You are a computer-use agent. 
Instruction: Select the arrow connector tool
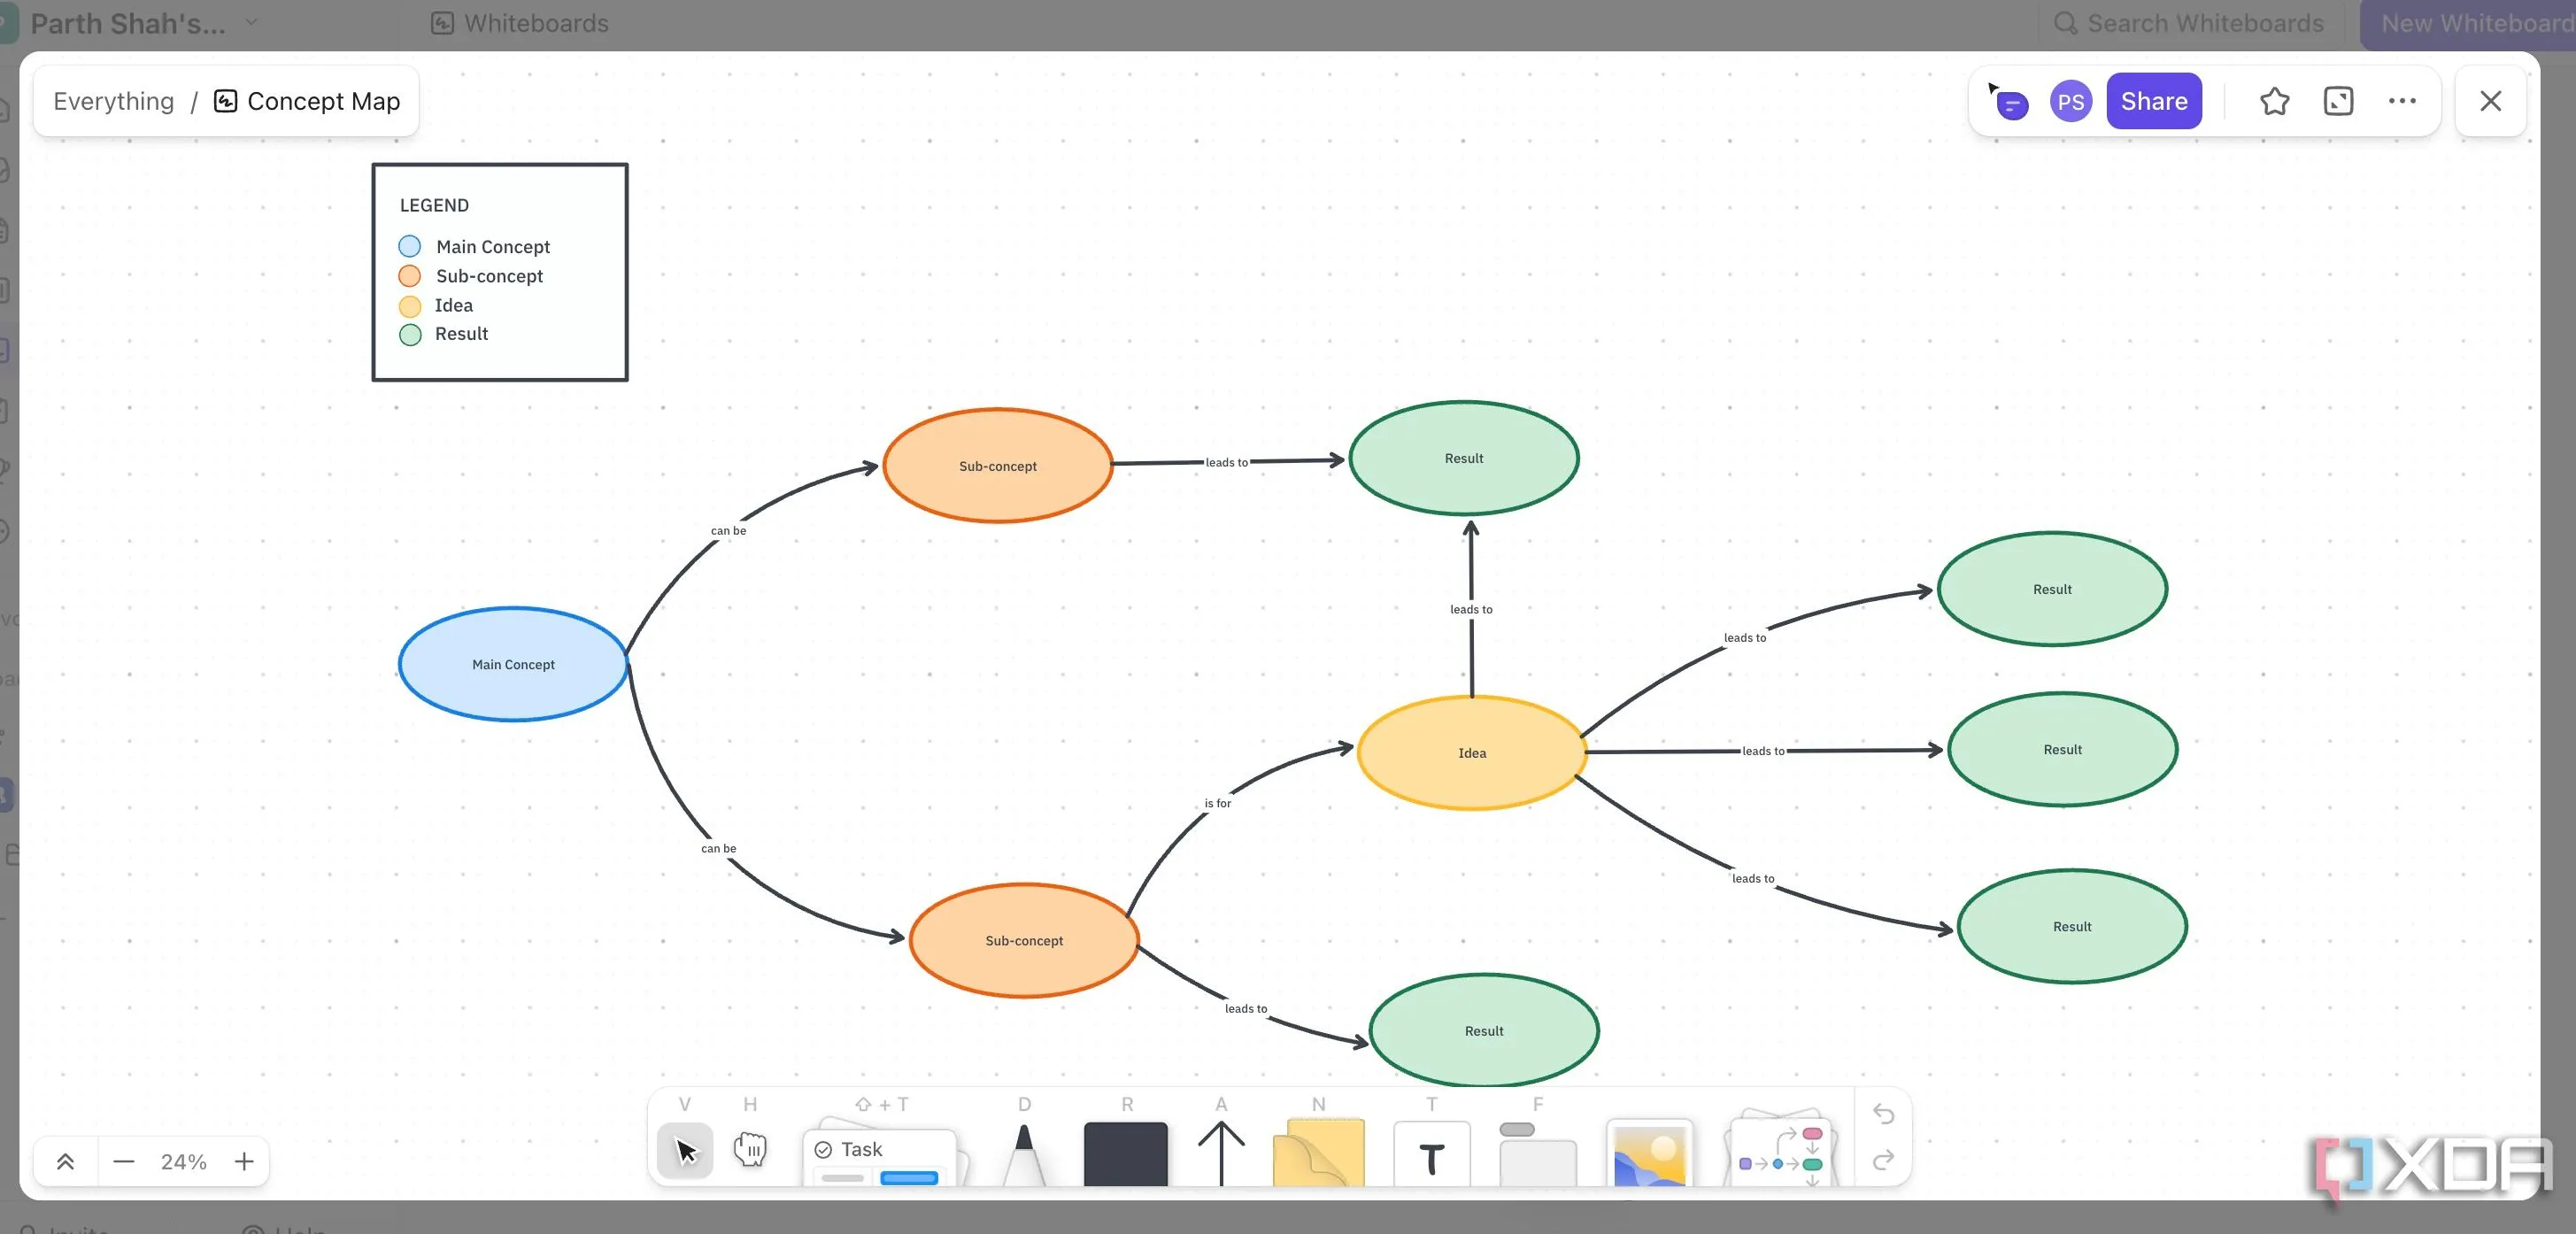click(1221, 1153)
